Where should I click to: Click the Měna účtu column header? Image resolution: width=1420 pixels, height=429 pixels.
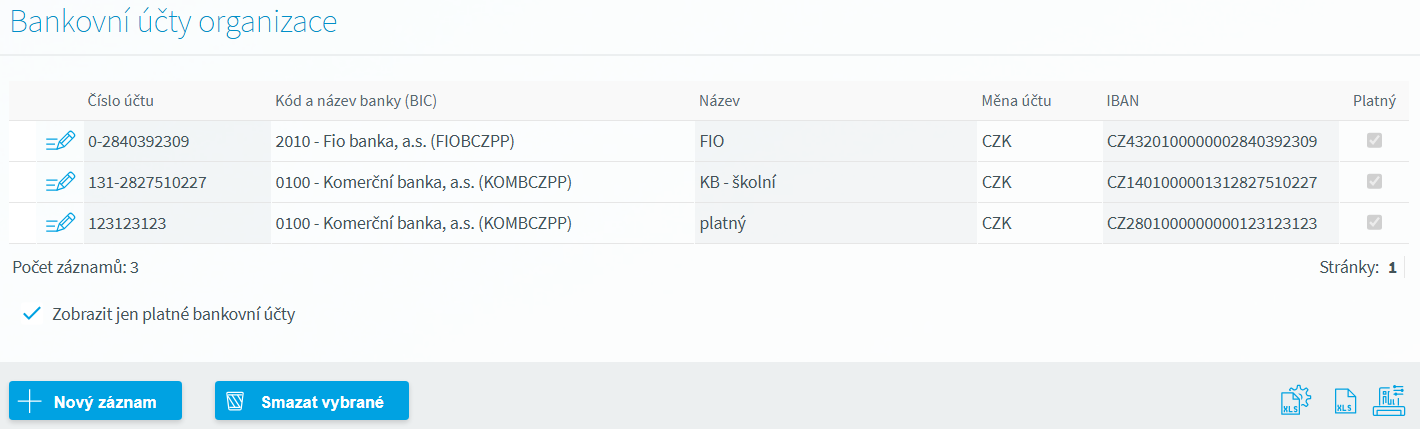(x=1016, y=101)
